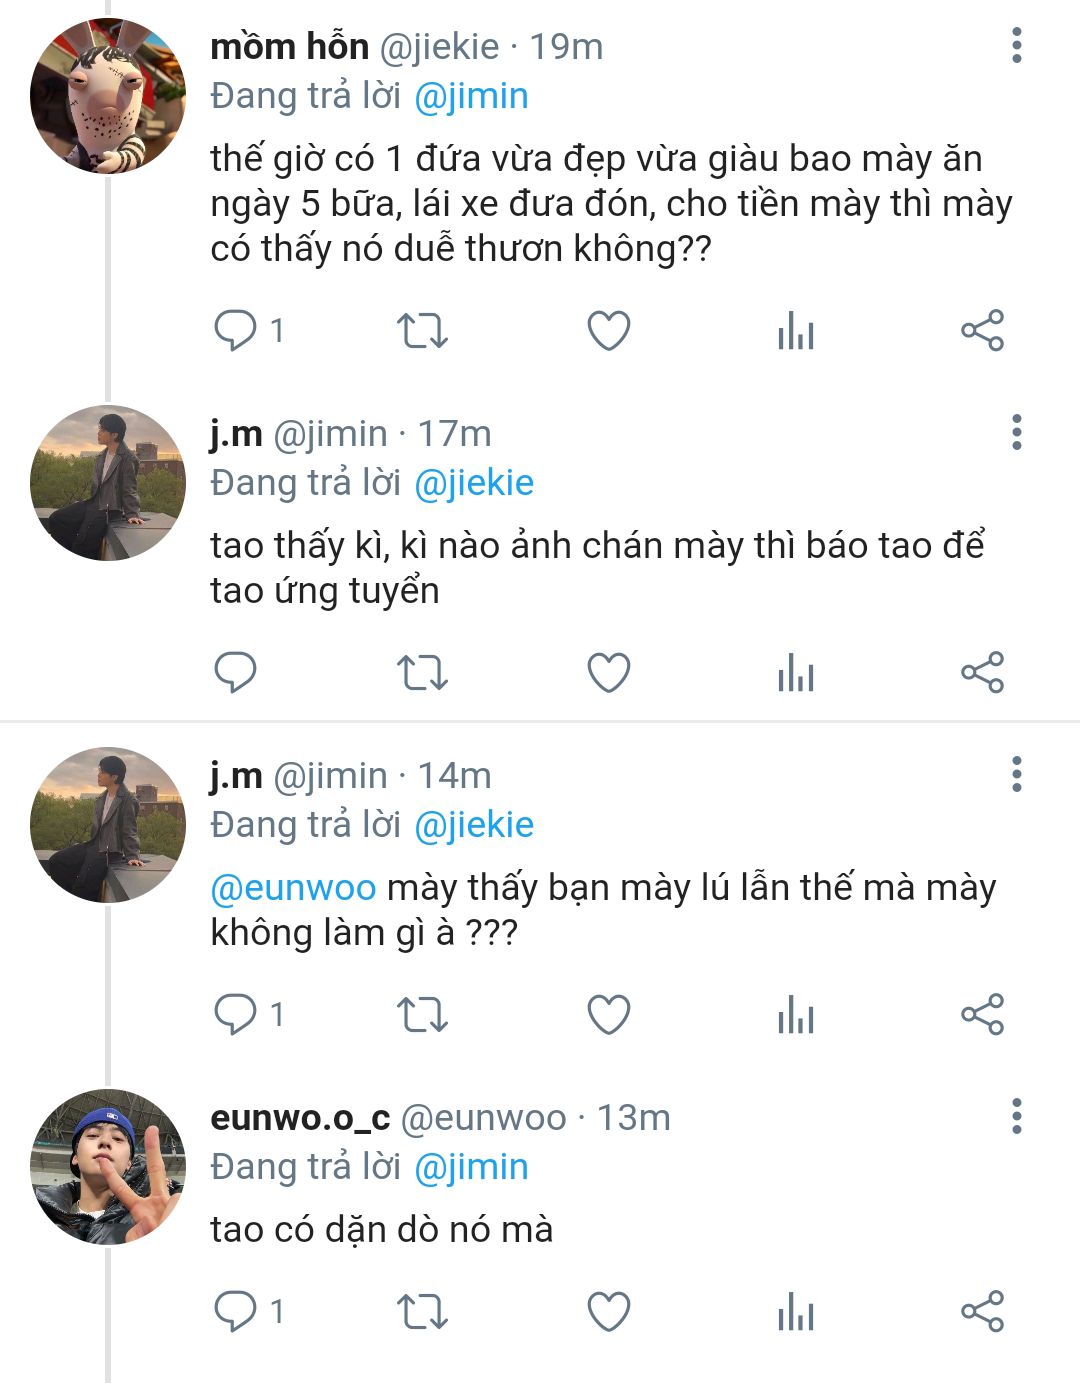Like j.m's tweet about ứng tuyển
The image size is (1080, 1384).
click(608, 673)
